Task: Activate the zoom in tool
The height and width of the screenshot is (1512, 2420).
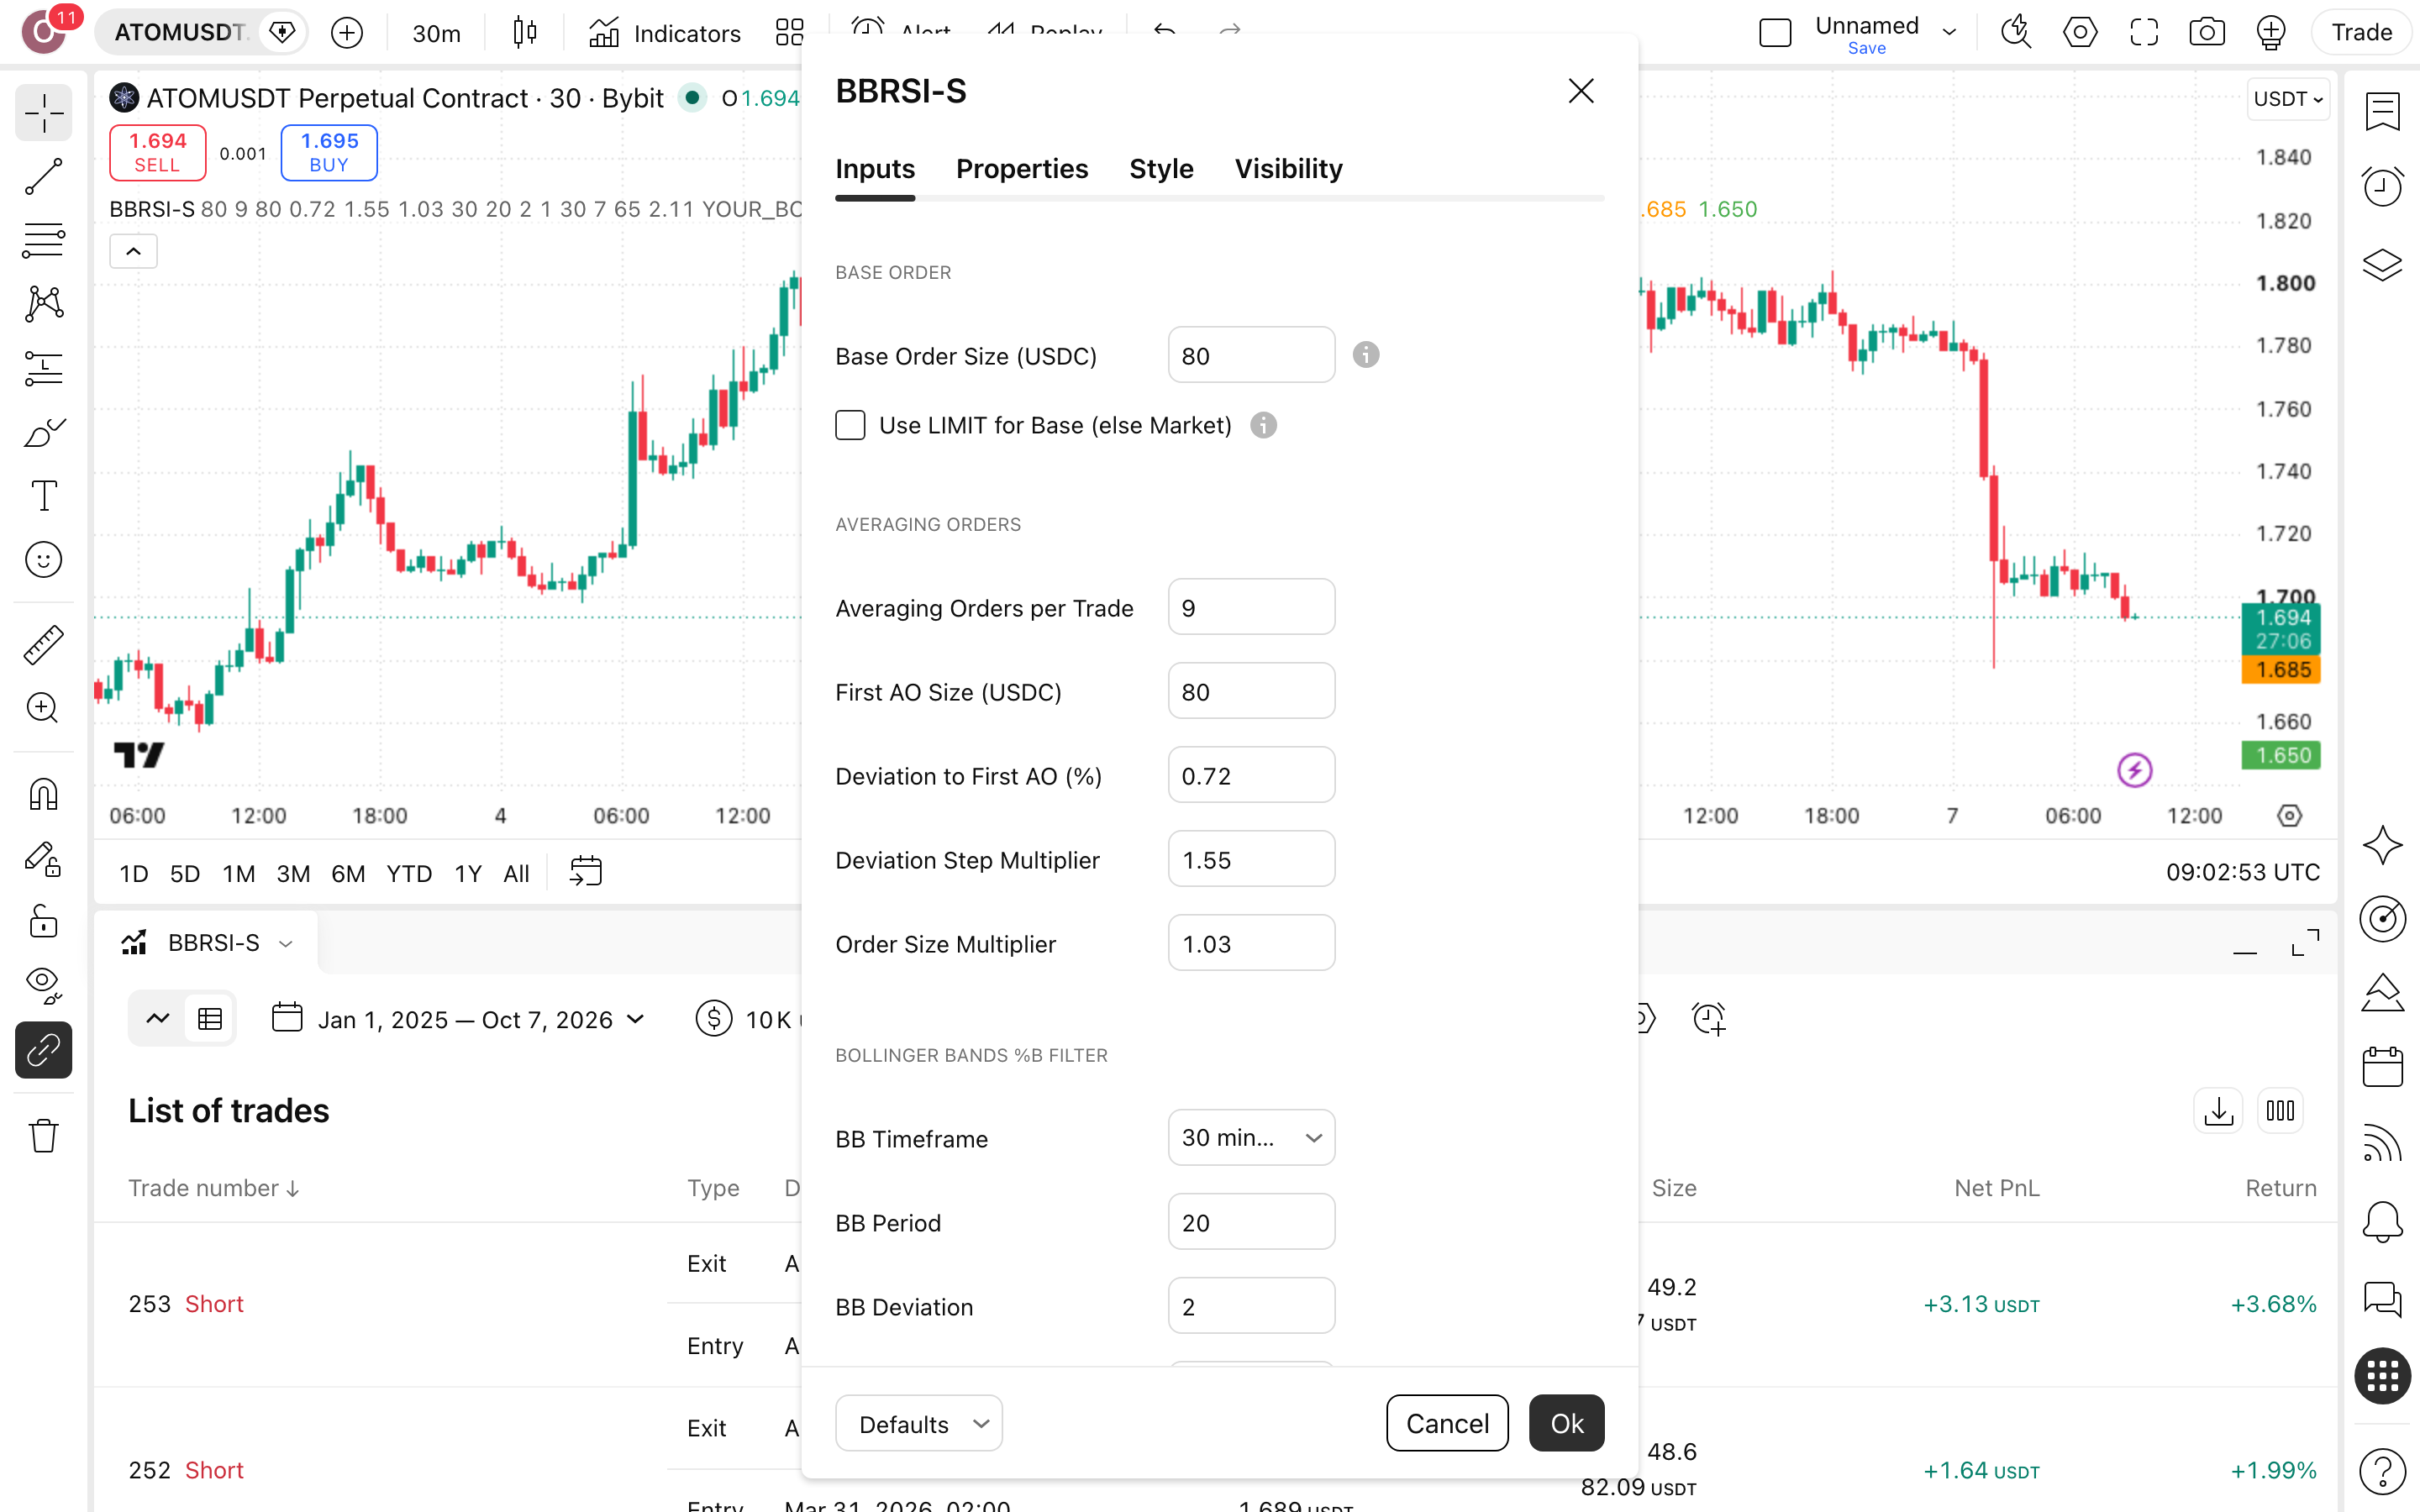Action: [43, 709]
